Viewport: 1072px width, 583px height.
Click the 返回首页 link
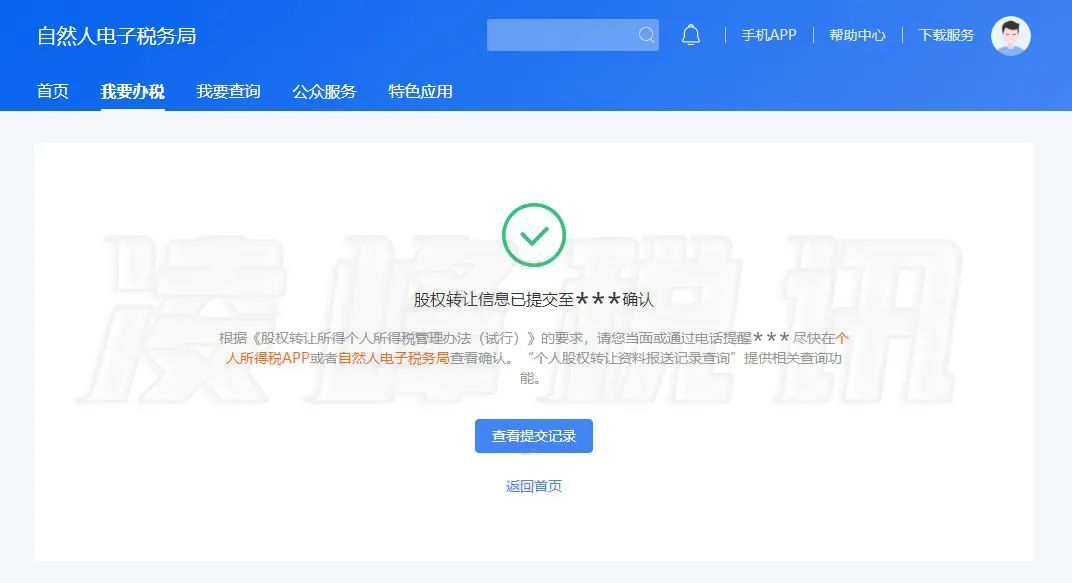coord(533,486)
